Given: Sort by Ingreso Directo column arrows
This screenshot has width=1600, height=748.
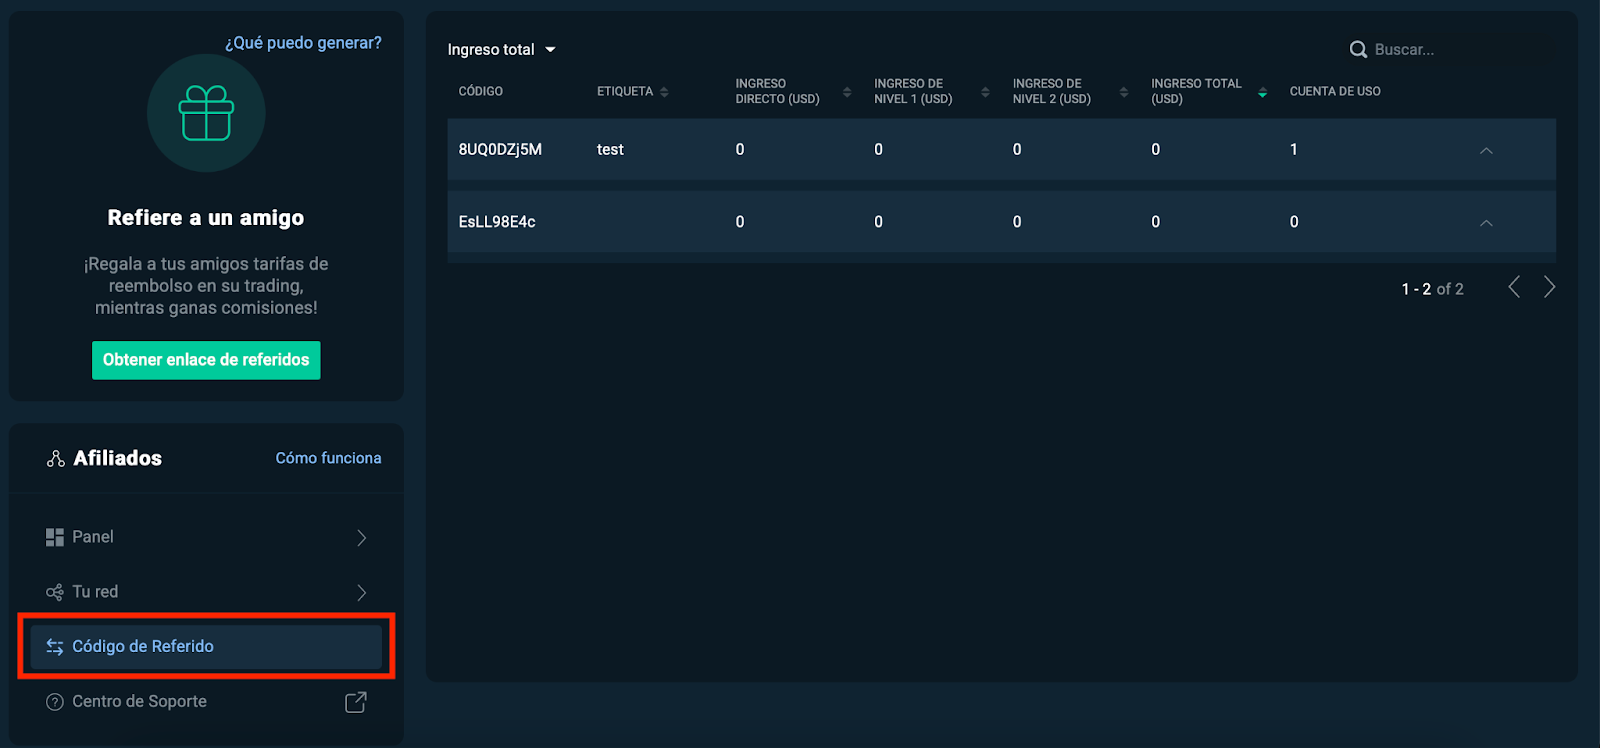Looking at the screenshot, I should point(847,92).
